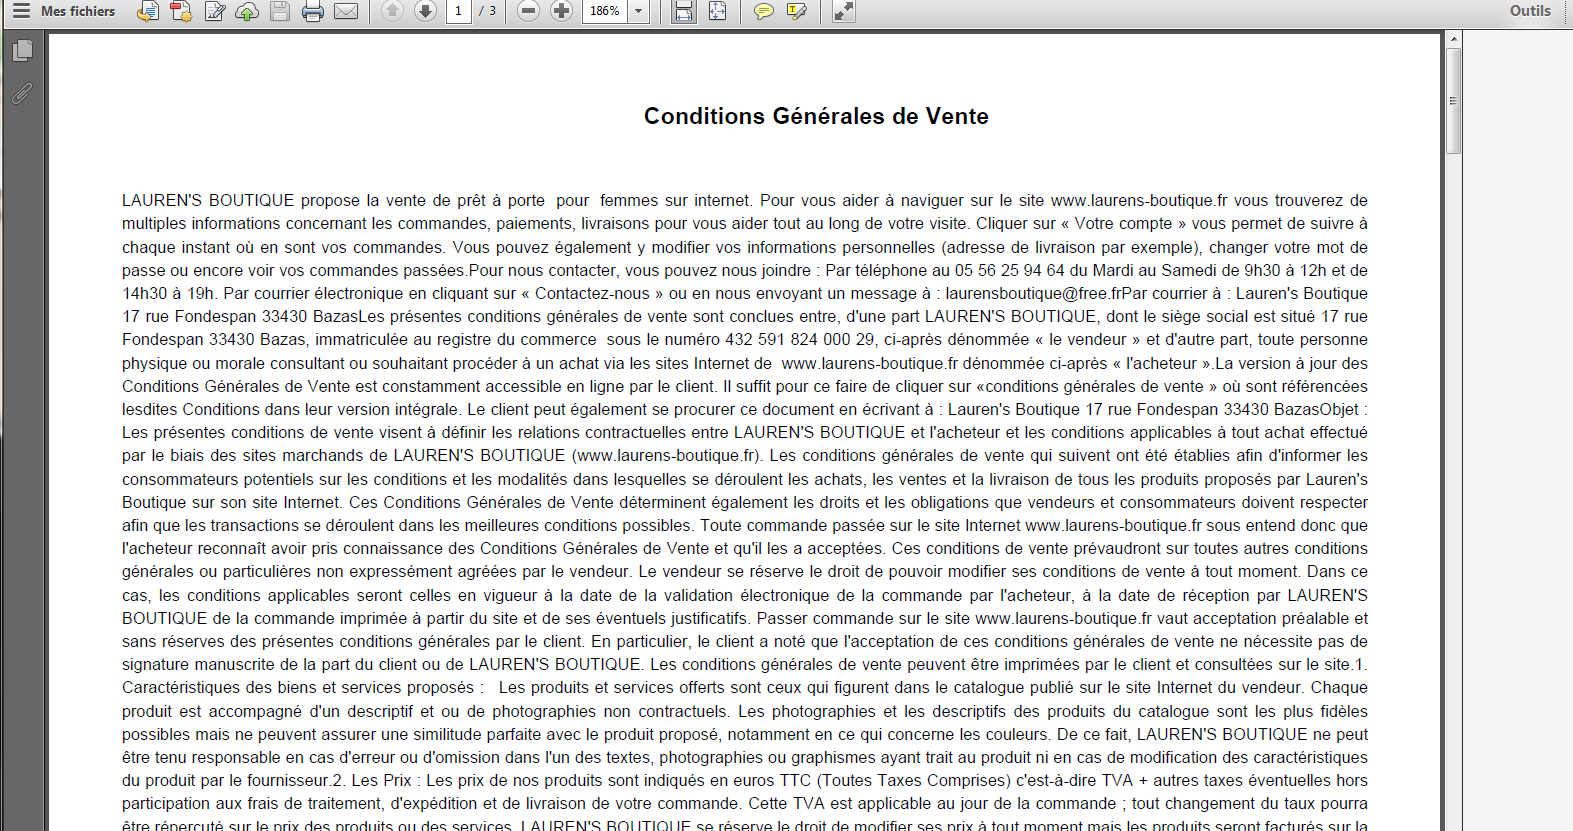Click the fit one full page icon
The height and width of the screenshot is (831, 1573).
(717, 11)
